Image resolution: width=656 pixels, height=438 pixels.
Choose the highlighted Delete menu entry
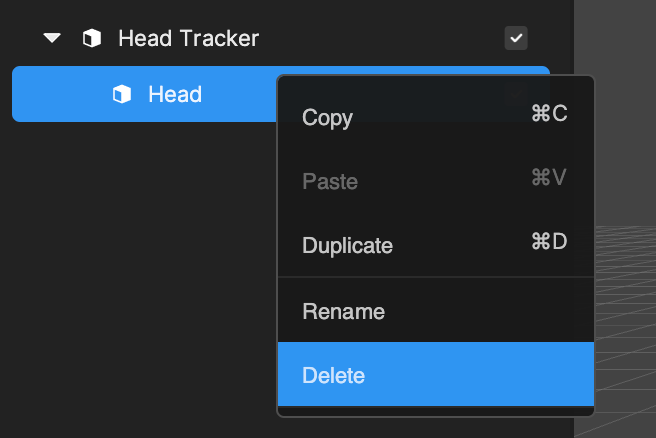[x=436, y=374]
